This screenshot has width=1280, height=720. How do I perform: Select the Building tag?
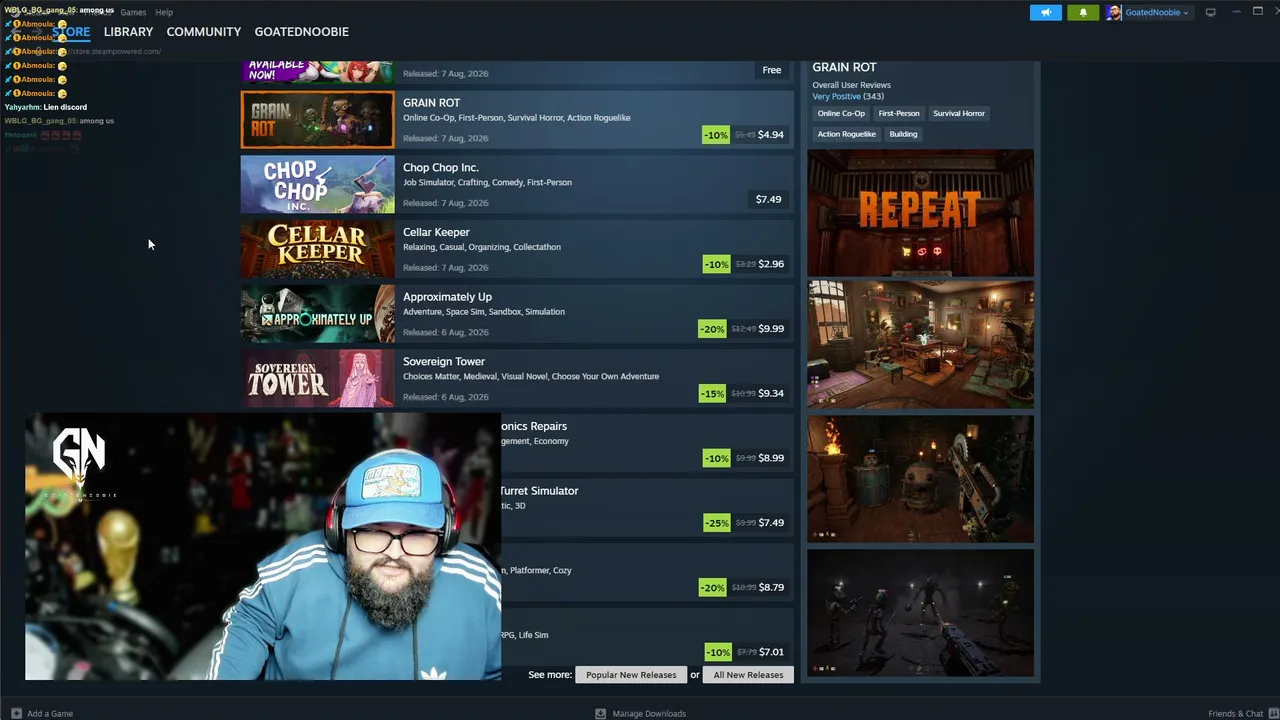[903, 134]
